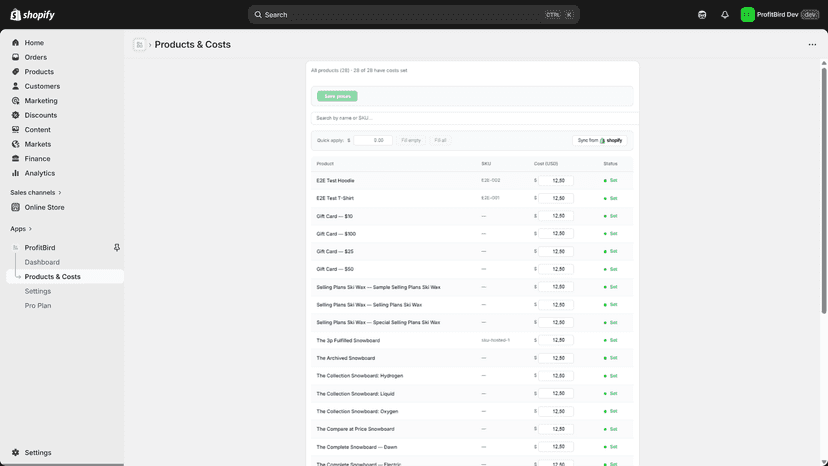Open the three-dot more actions menu

pyautogui.click(x=812, y=45)
